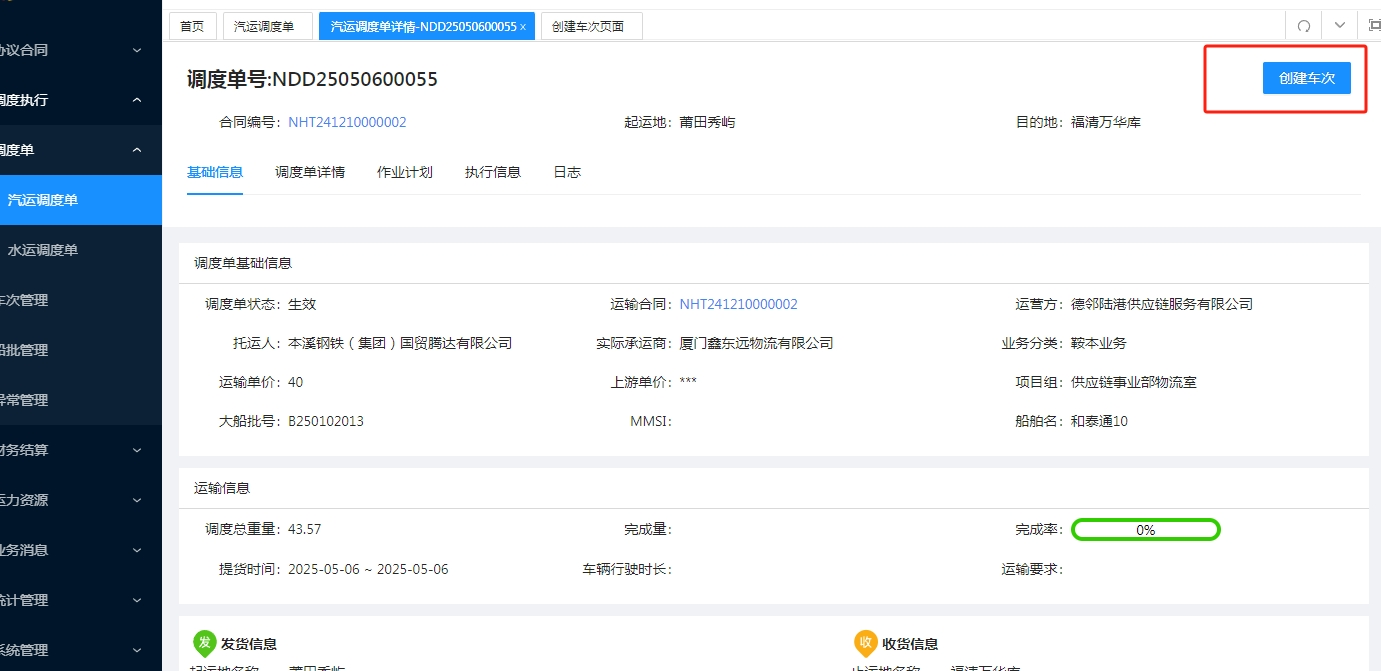The image size is (1381, 671).
Task: Open the 日志 tab
Action: tap(567, 172)
